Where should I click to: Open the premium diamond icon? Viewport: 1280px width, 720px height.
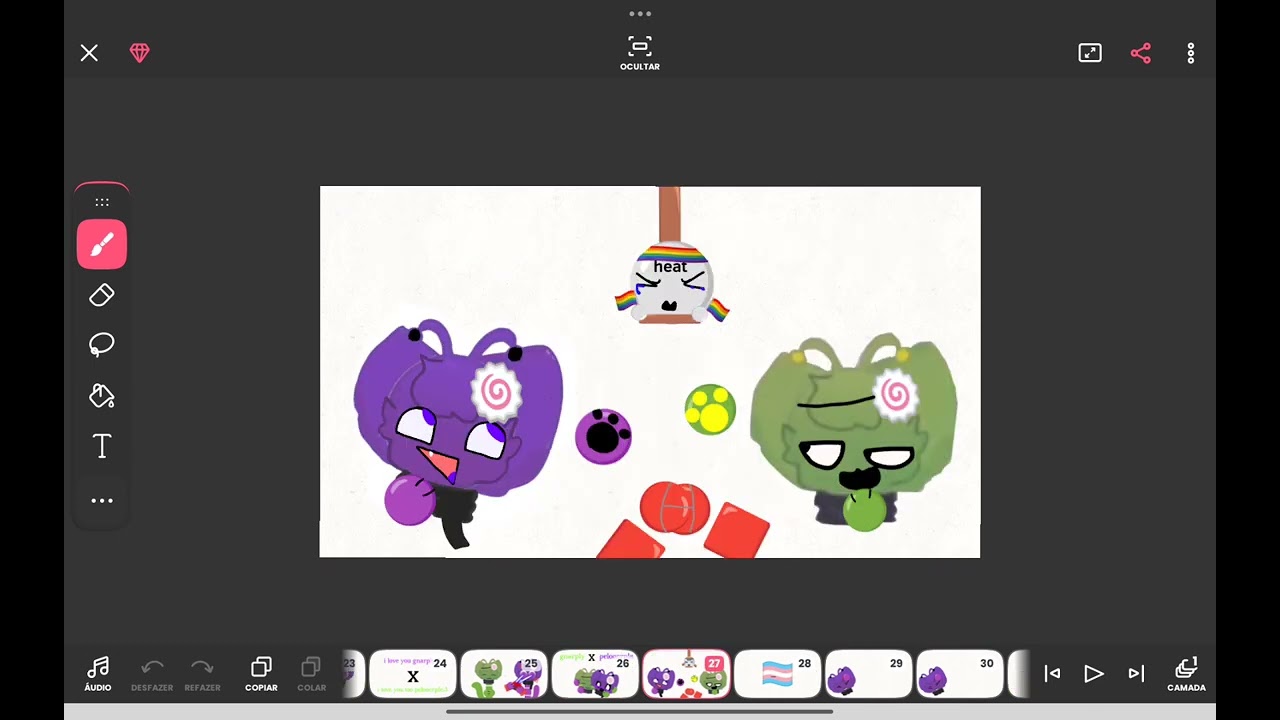click(140, 53)
